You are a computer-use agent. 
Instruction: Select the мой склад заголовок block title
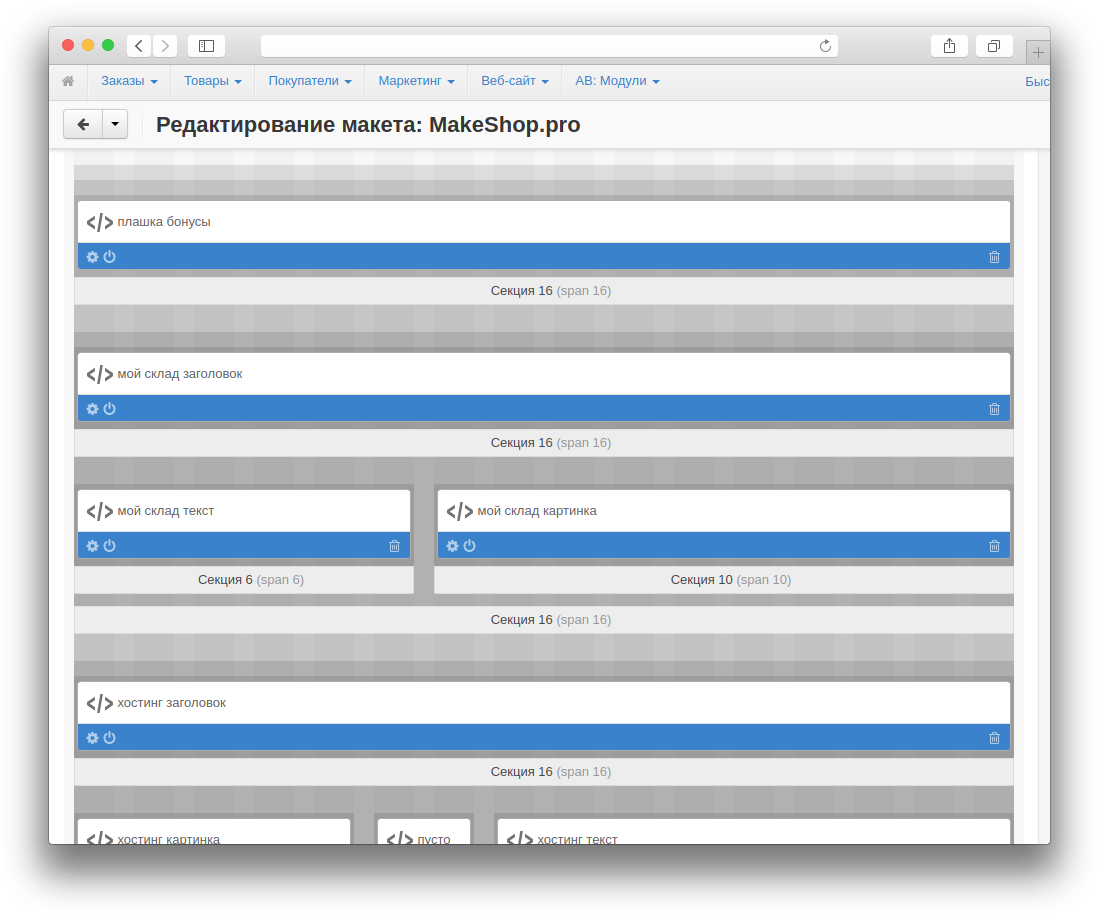(x=180, y=374)
